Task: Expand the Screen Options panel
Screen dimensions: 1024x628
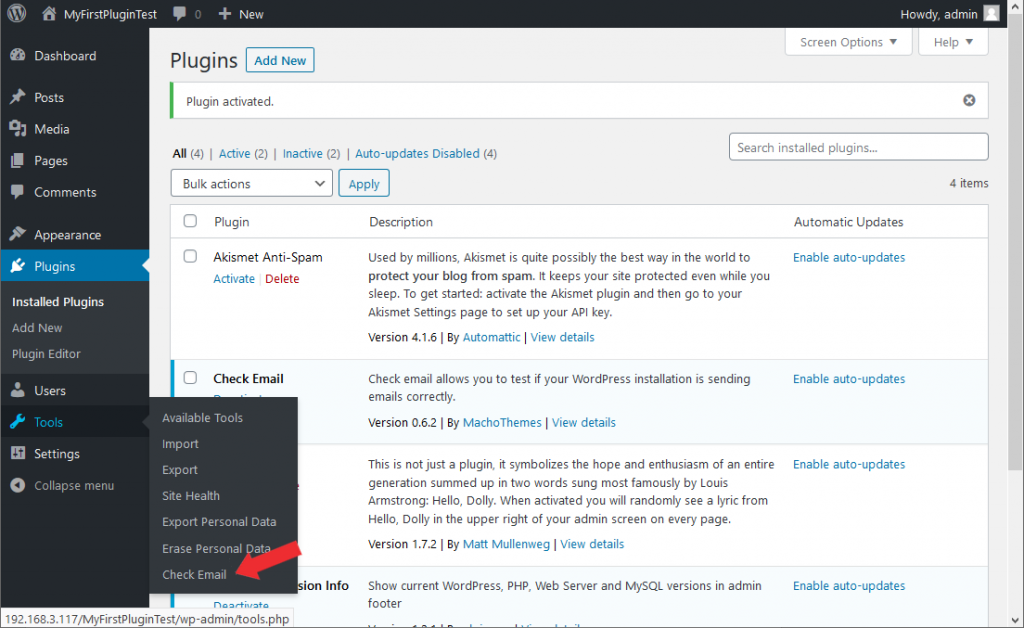Action: pos(849,42)
